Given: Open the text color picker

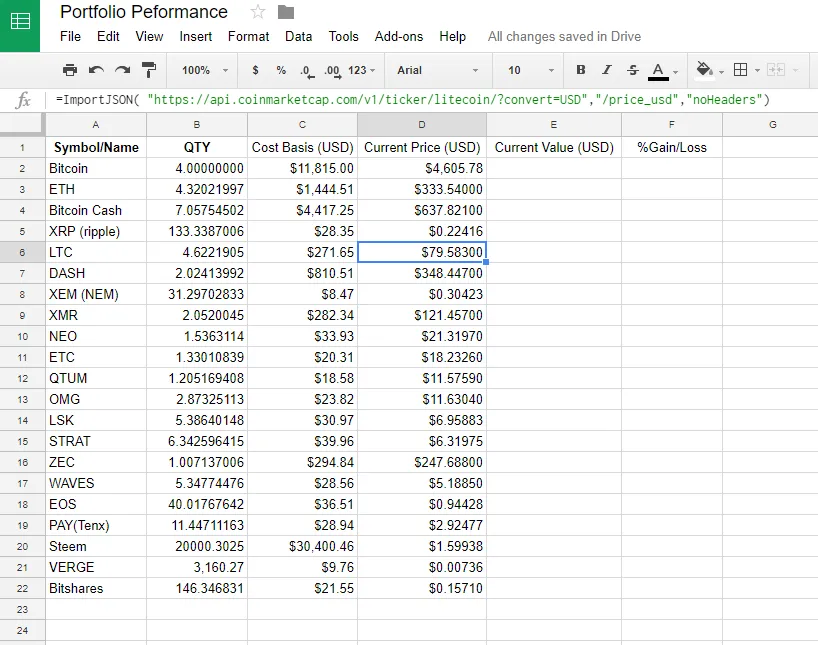Looking at the screenshot, I should tap(658, 71).
